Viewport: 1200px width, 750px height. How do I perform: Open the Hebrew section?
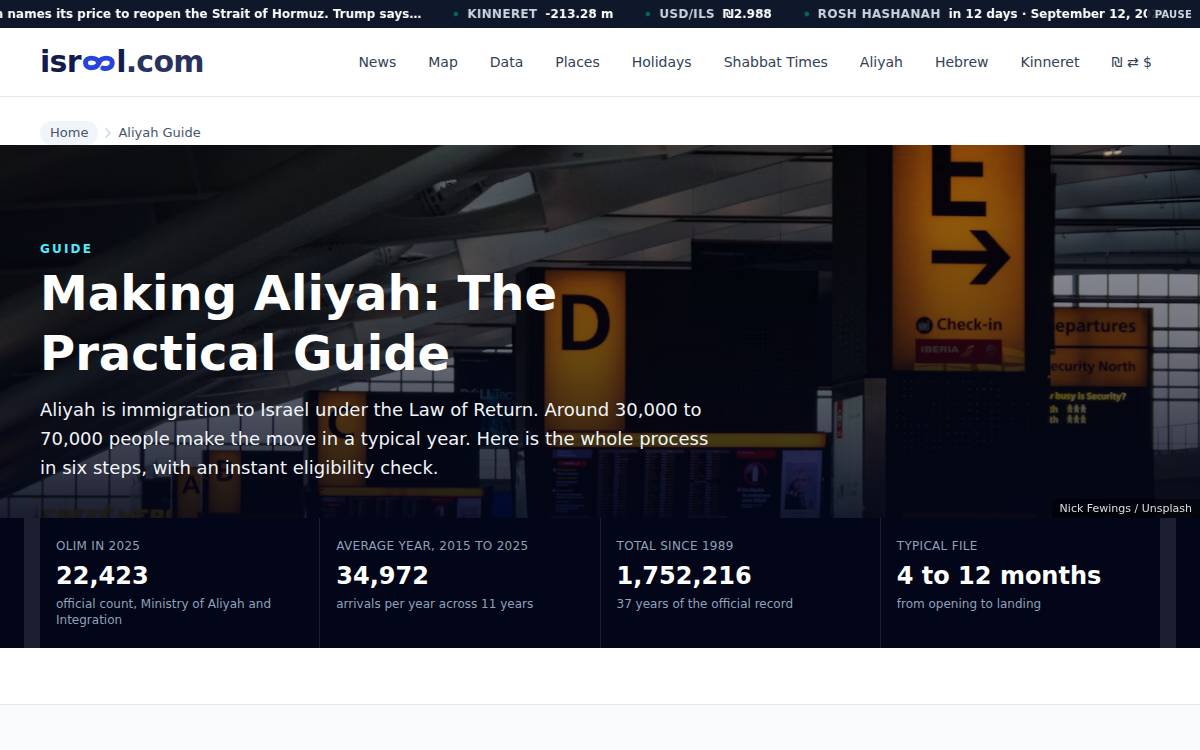click(x=961, y=62)
